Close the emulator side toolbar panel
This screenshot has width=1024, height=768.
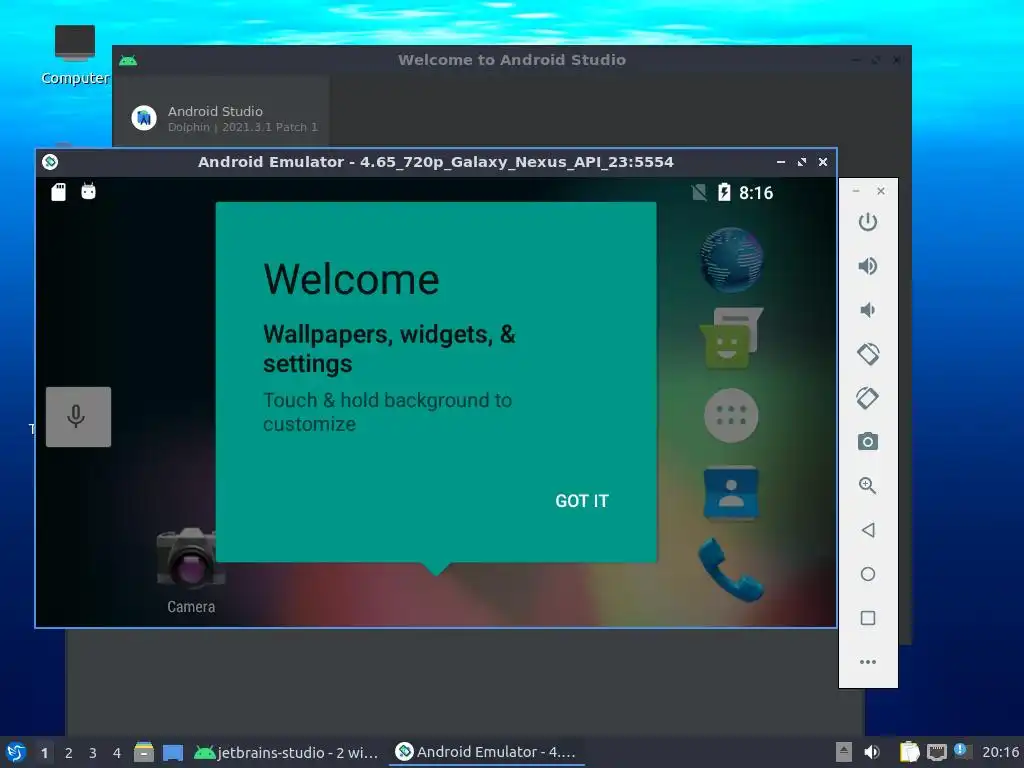881,191
